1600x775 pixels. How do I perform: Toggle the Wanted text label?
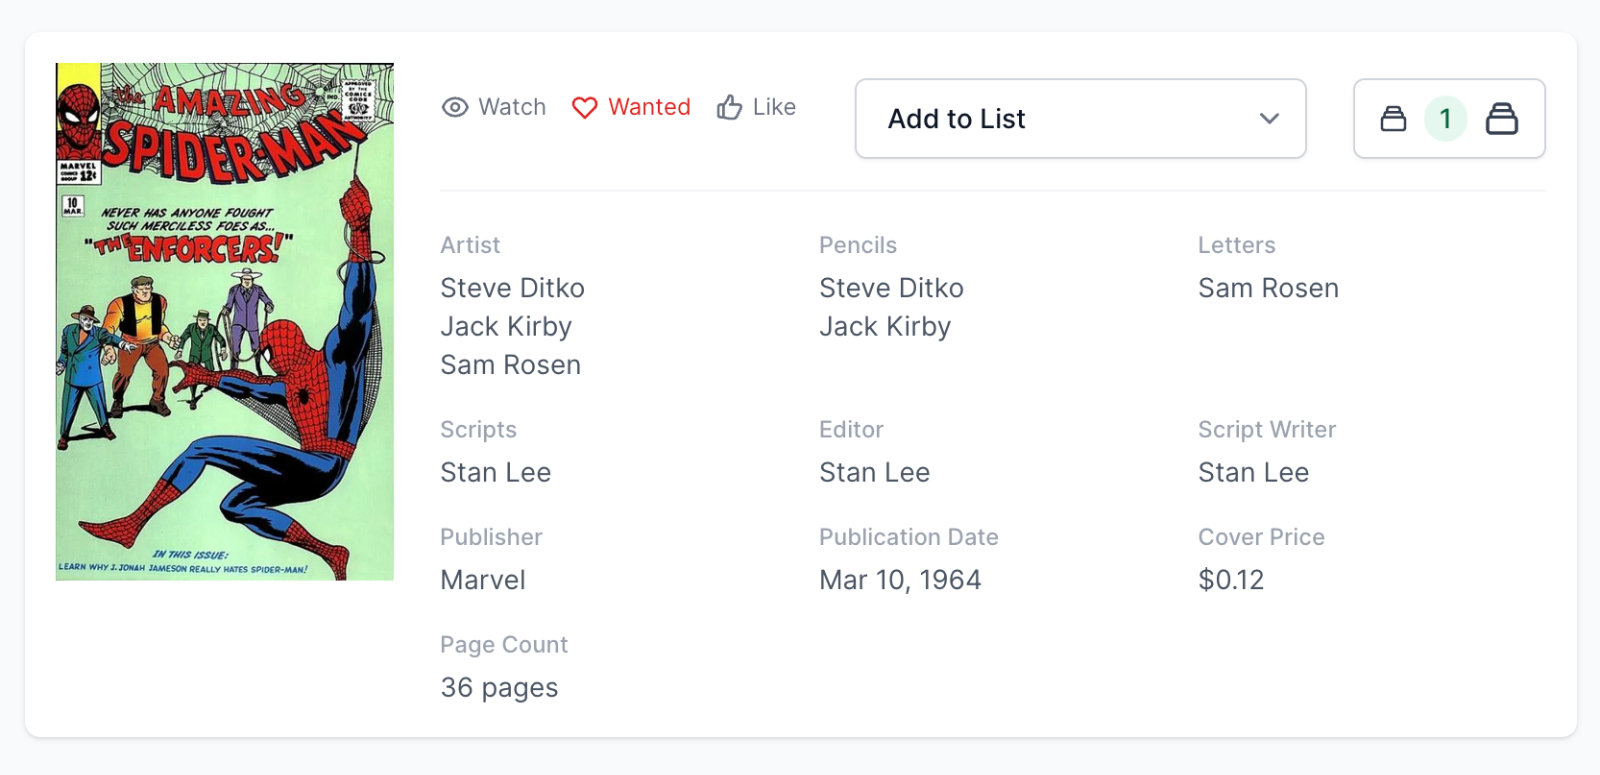[x=649, y=107]
